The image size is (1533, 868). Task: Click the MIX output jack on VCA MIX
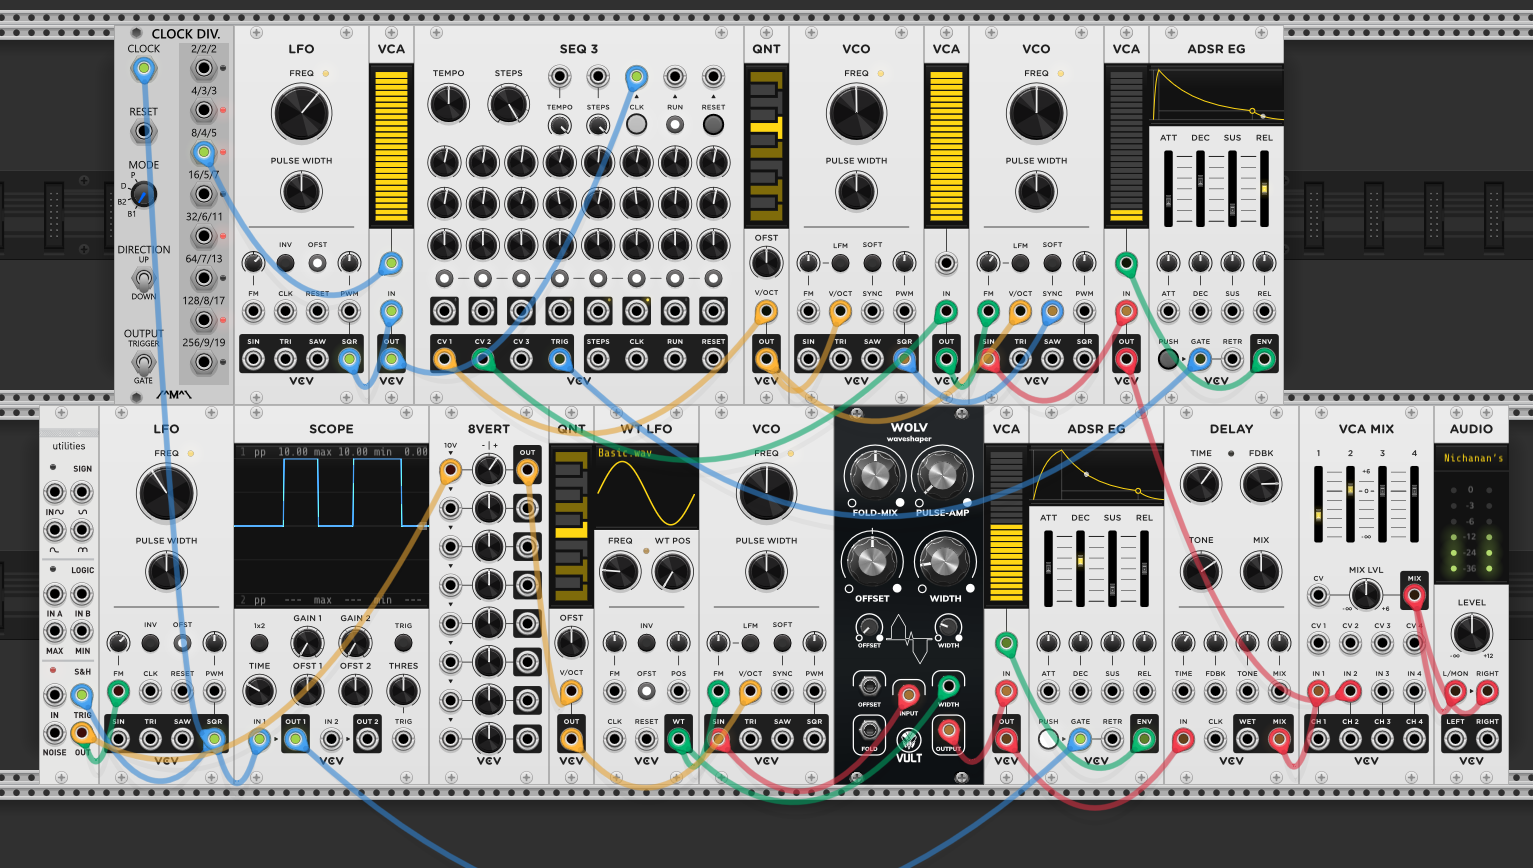click(1414, 597)
